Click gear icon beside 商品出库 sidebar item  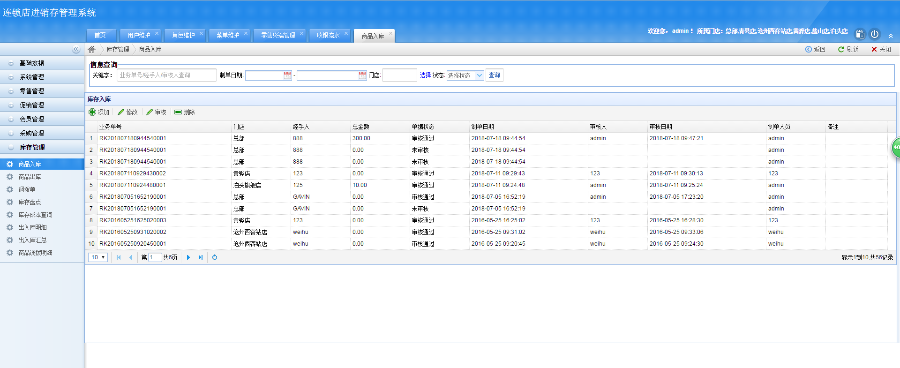tap(9, 177)
